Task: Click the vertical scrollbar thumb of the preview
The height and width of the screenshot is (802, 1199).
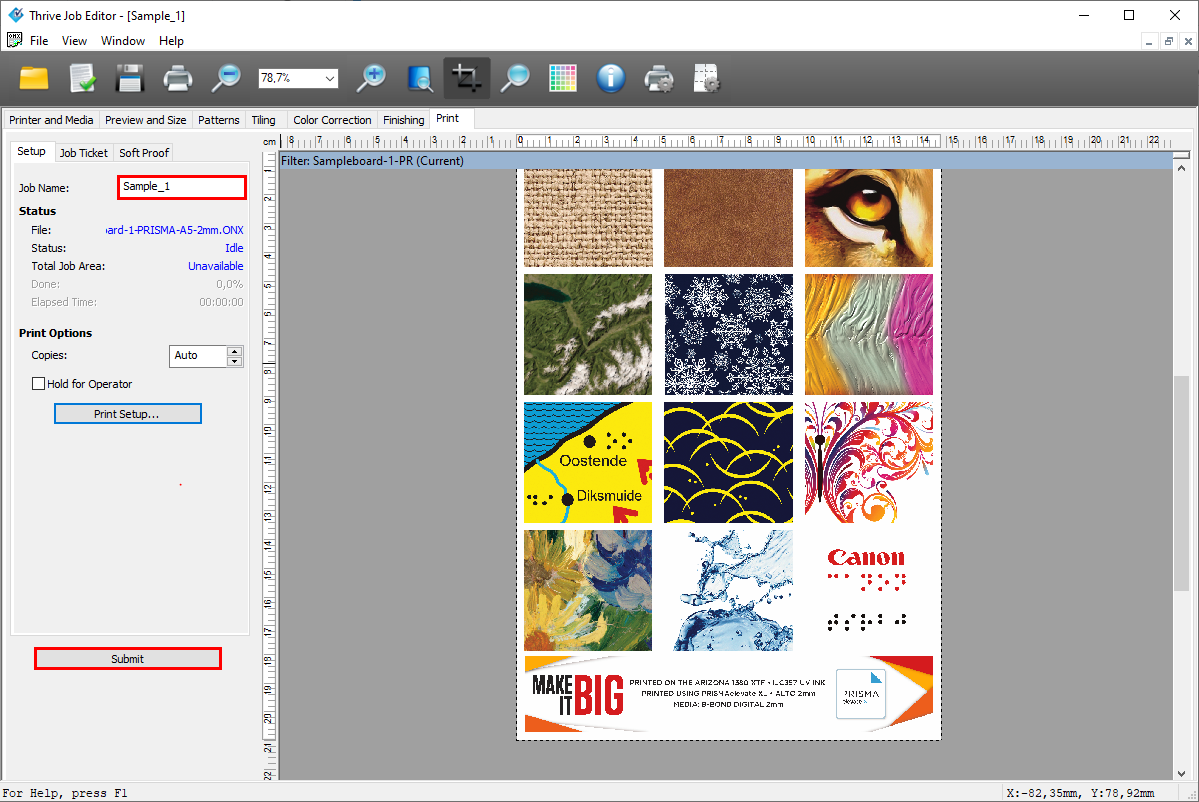Action: click(1181, 483)
